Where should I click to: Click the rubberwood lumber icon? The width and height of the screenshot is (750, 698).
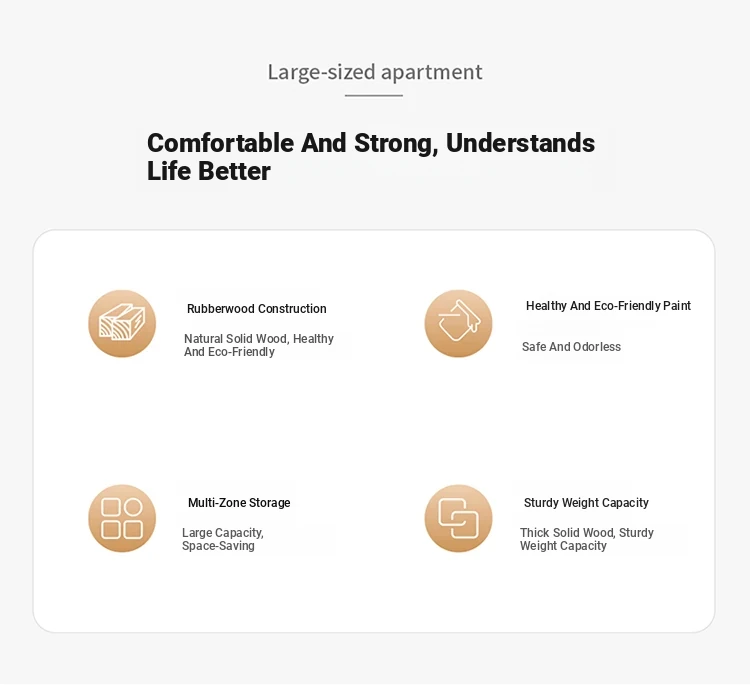pyautogui.click(x=122, y=323)
